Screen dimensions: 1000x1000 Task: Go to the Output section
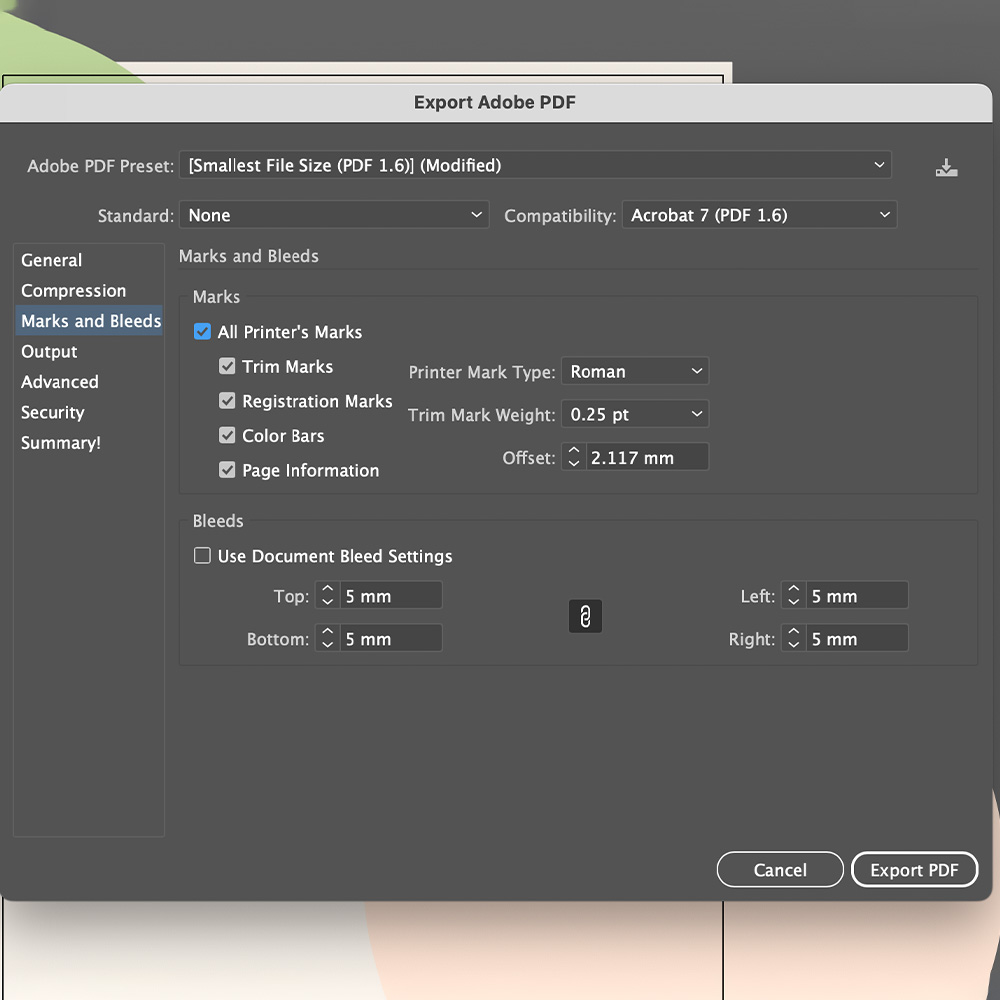coord(88,351)
